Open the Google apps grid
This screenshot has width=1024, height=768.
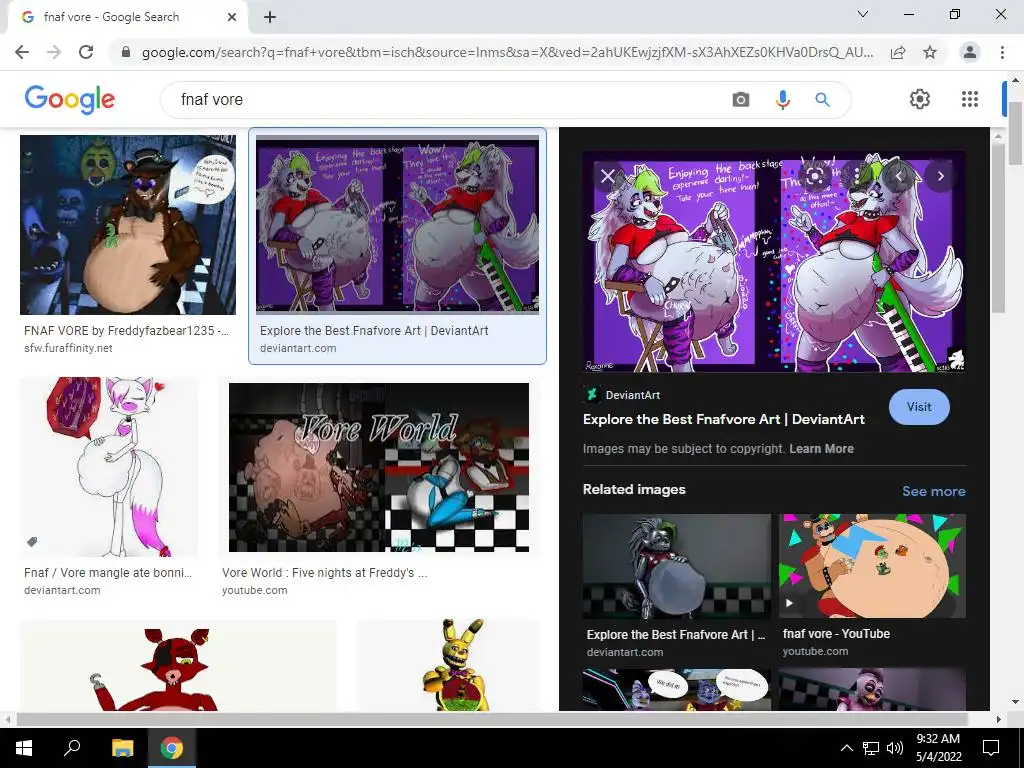coord(970,99)
